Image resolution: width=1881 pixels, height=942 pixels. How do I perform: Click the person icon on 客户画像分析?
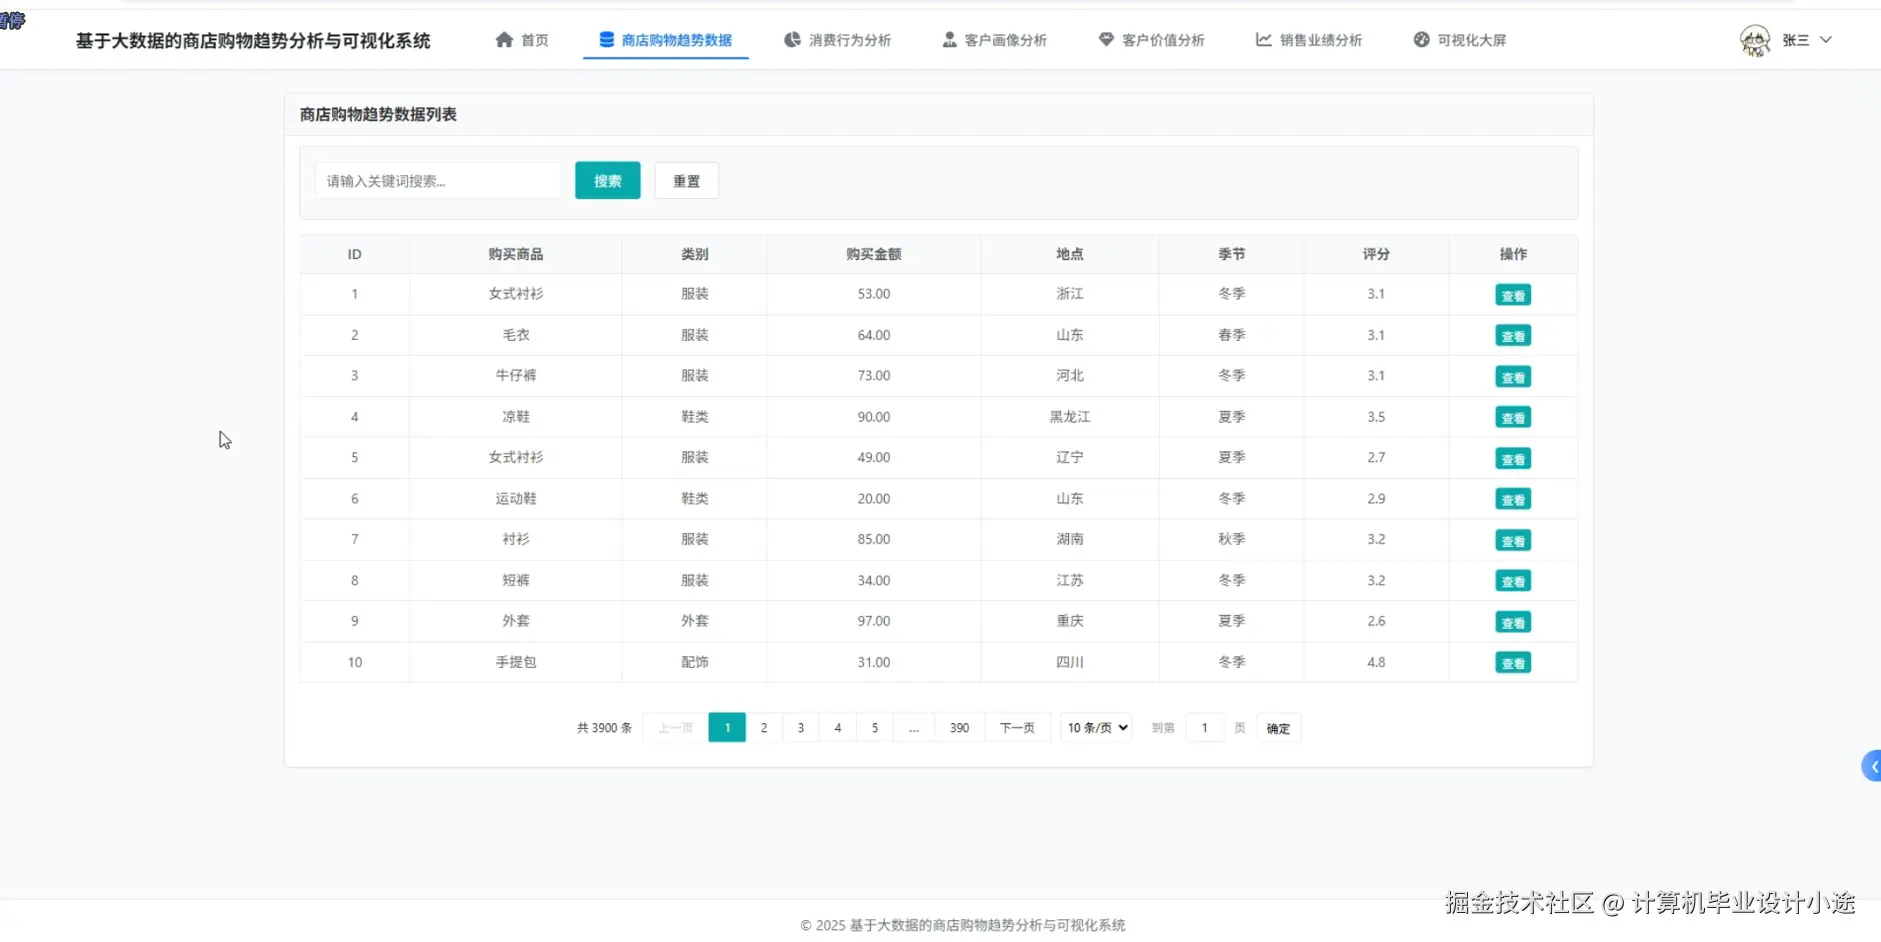coord(948,40)
